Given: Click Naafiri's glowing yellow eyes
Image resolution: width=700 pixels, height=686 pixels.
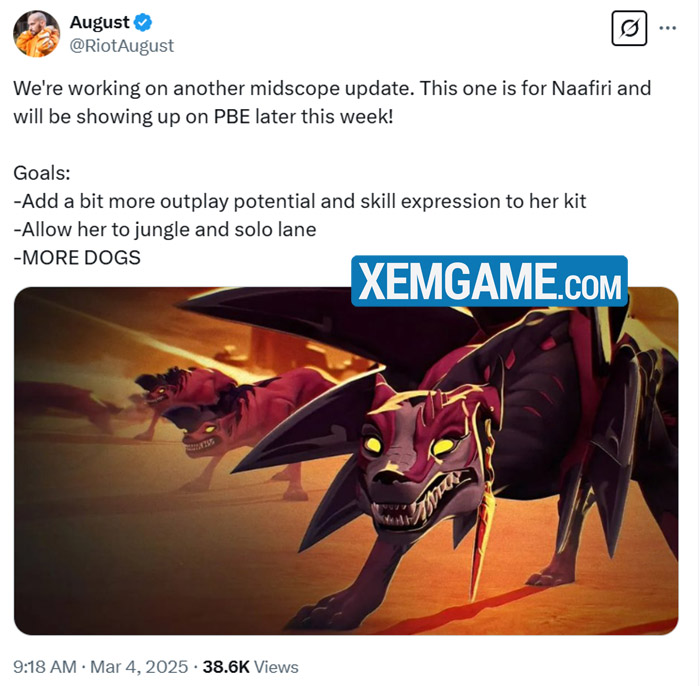Looking at the screenshot, I should 407,445.
